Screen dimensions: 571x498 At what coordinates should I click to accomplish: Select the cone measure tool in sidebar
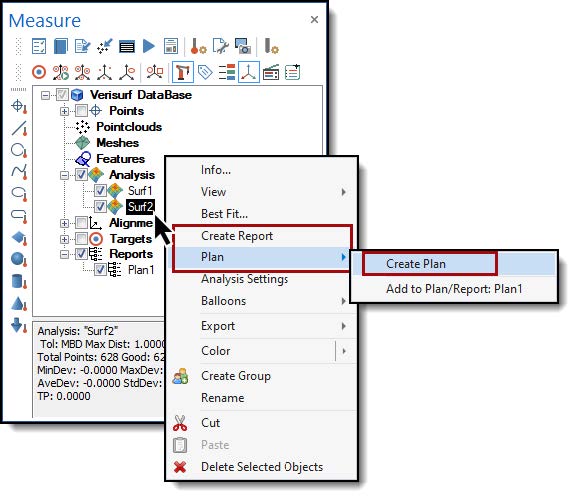tap(19, 304)
